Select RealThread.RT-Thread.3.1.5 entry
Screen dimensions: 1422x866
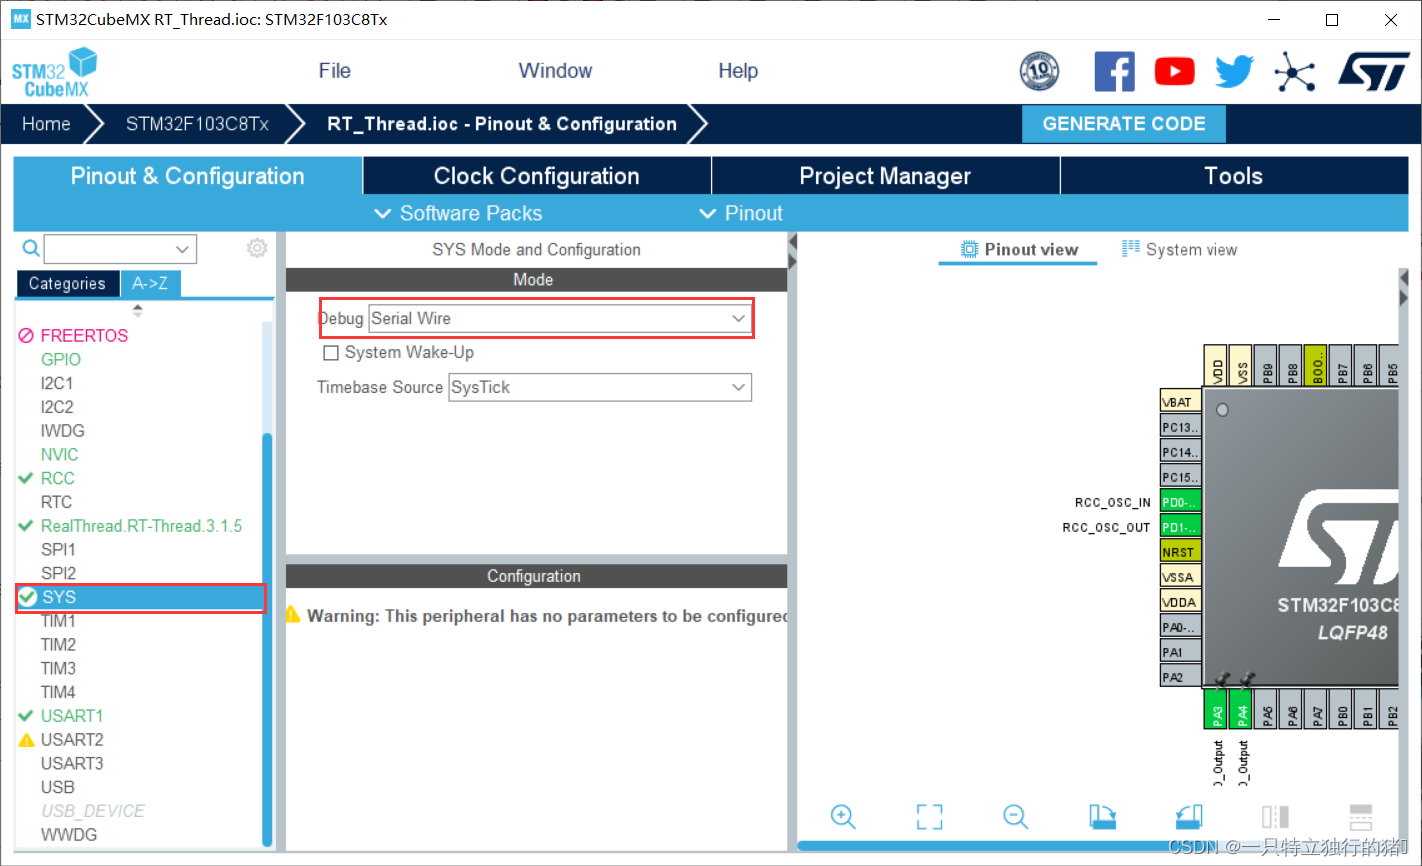click(141, 526)
